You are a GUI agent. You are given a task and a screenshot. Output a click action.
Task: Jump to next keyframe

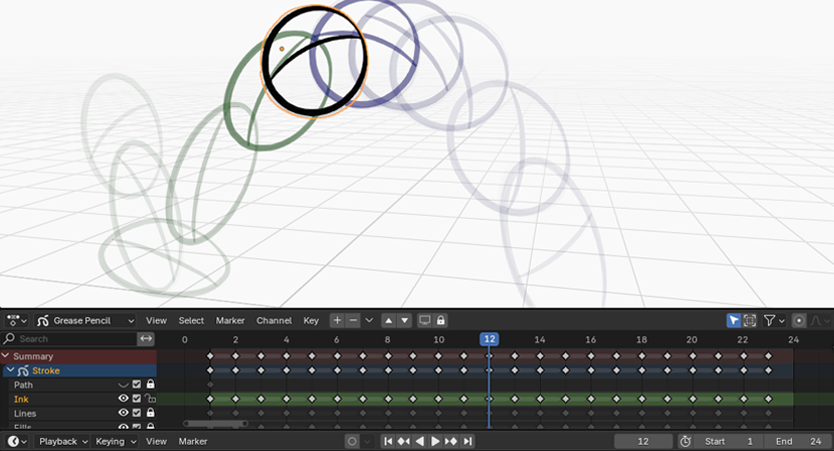(451, 441)
